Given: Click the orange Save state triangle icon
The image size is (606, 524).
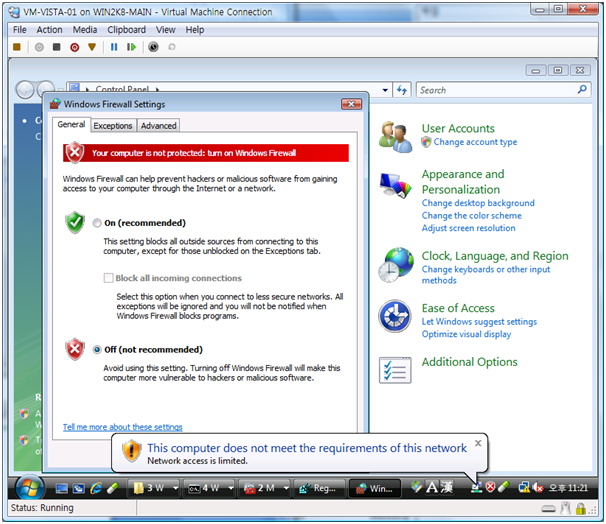Looking at the screenshot, I should click(92, 47).
